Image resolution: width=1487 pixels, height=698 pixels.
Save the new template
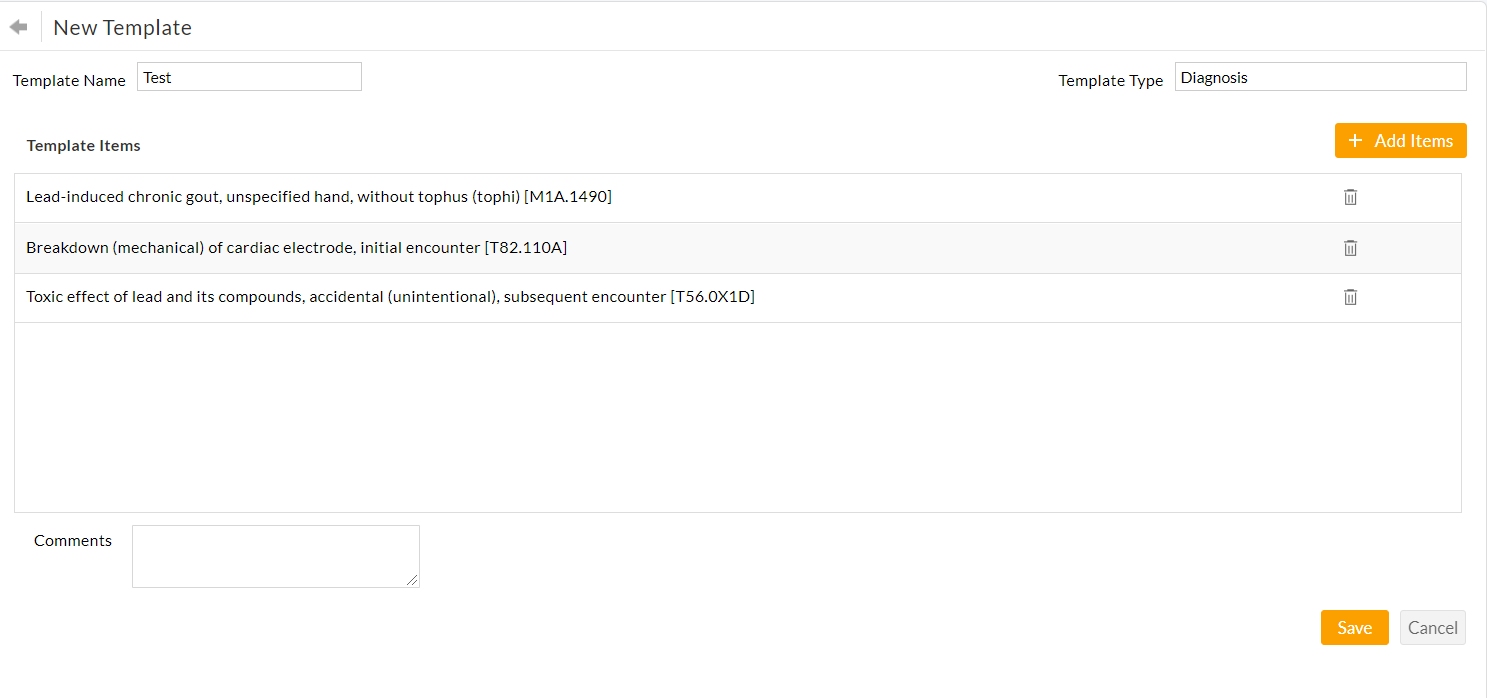pos(1354,628)
